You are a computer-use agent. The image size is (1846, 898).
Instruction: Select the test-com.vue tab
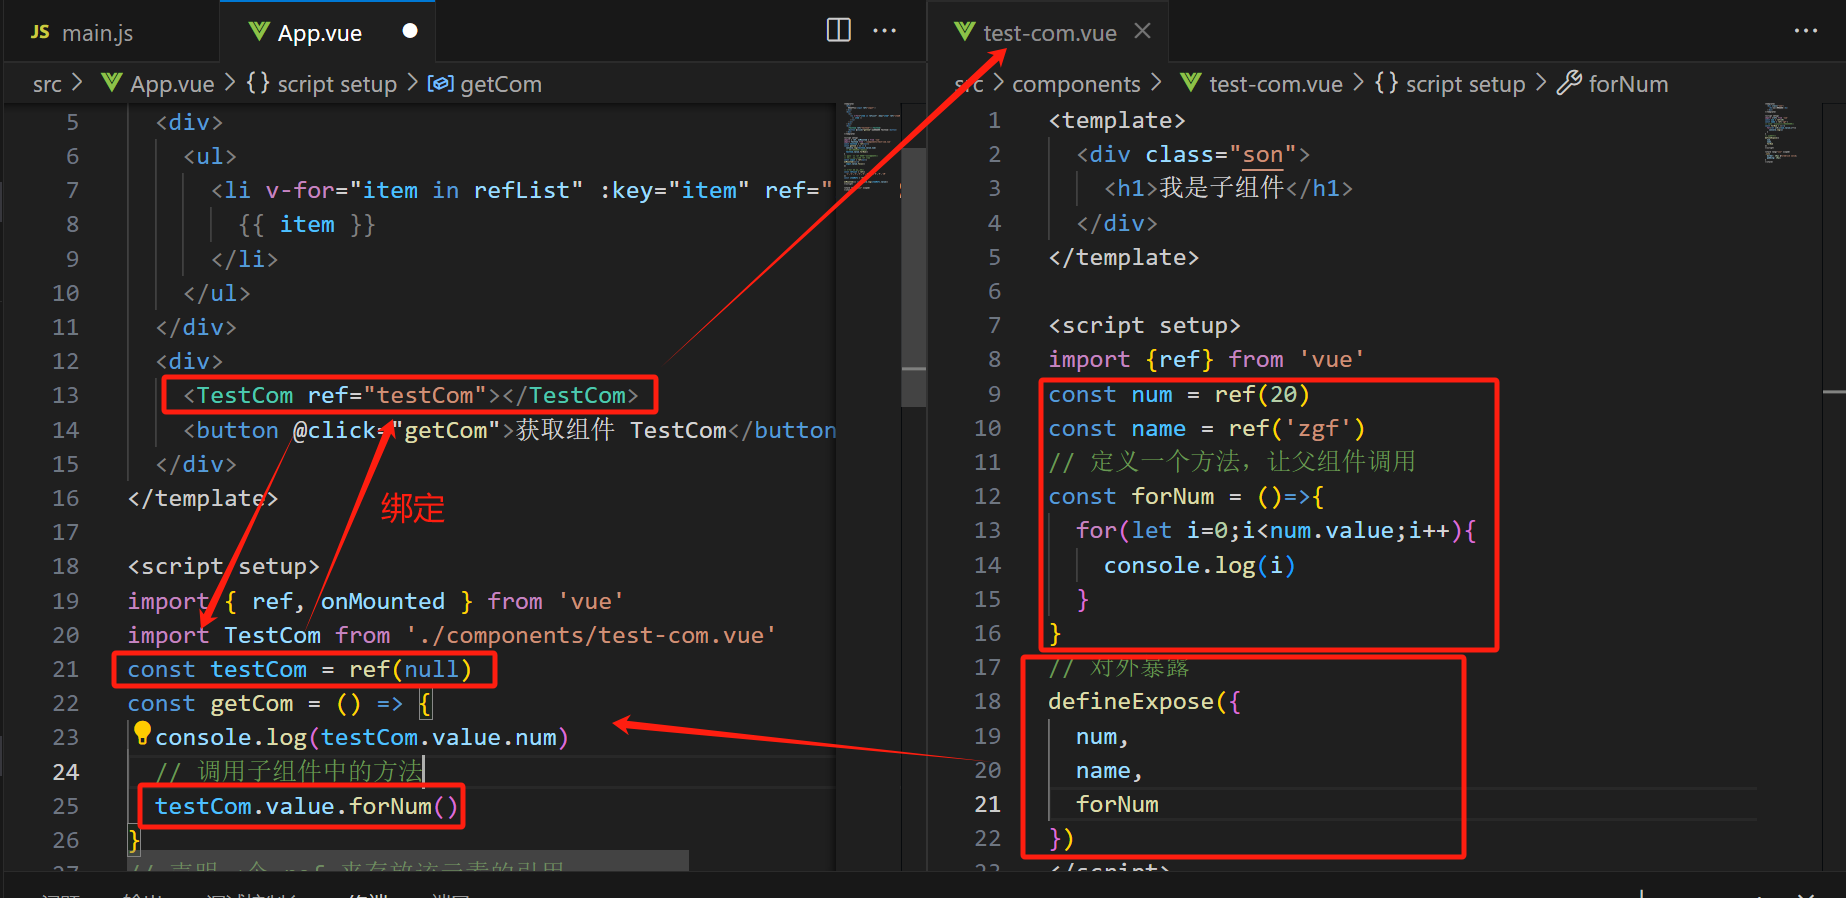click(1050, 33)
